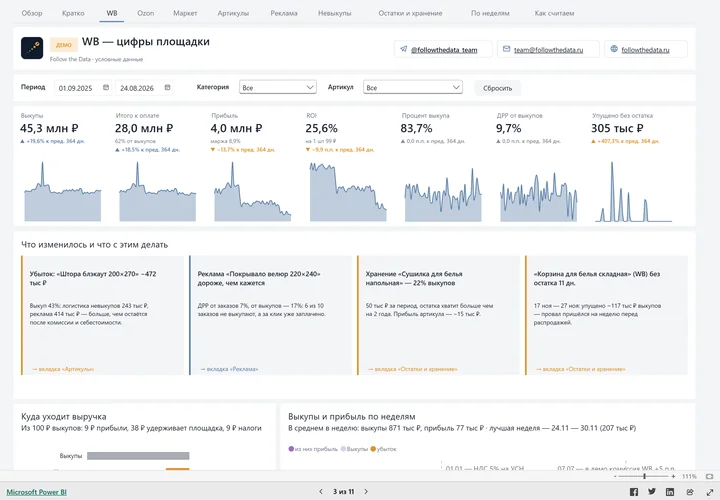Open calendar picker for start date 01.09.2025
This screenshot has height=500, width=720.
tap(106, 88)
